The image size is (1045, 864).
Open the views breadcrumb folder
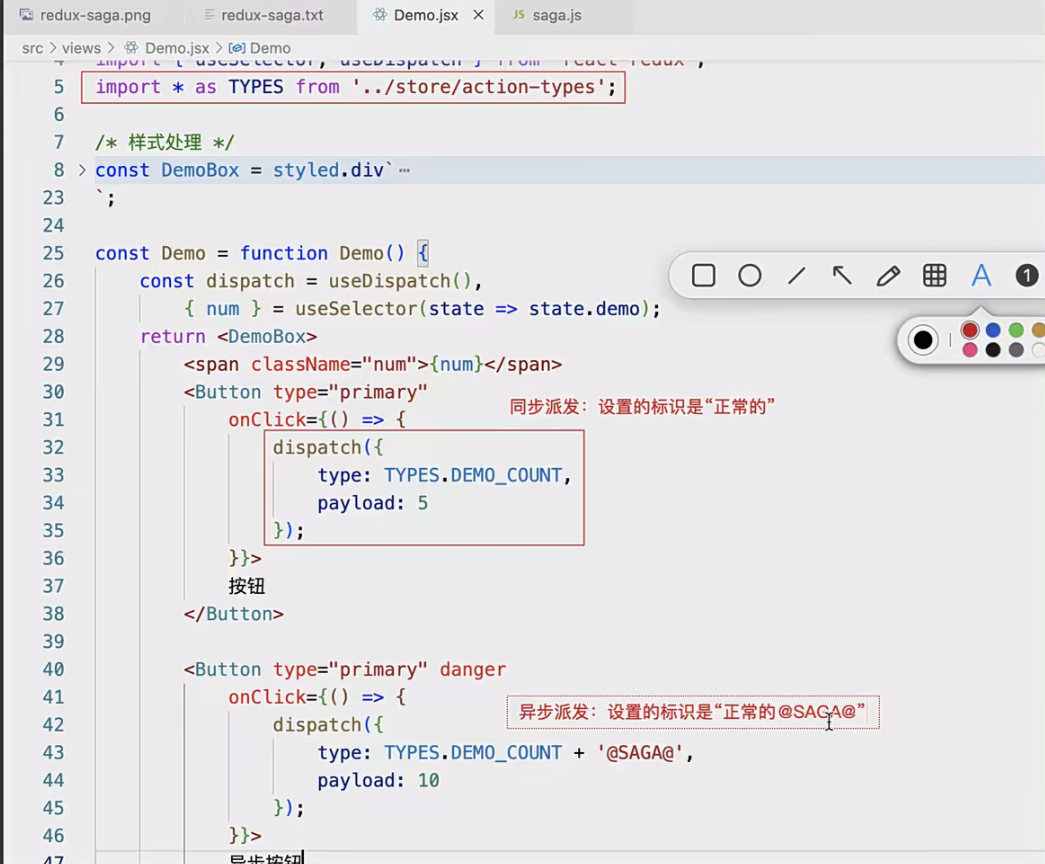pos(81,48)
